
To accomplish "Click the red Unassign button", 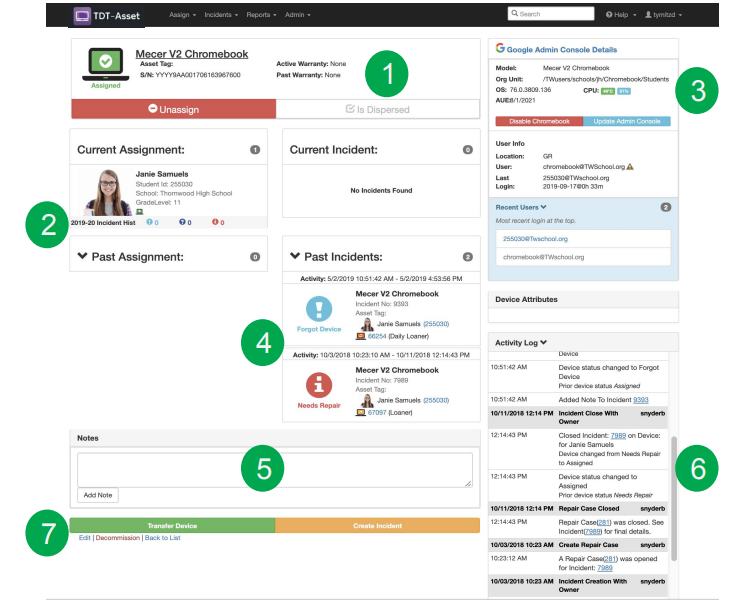I will pyautogui.click(x=173, y=109).
